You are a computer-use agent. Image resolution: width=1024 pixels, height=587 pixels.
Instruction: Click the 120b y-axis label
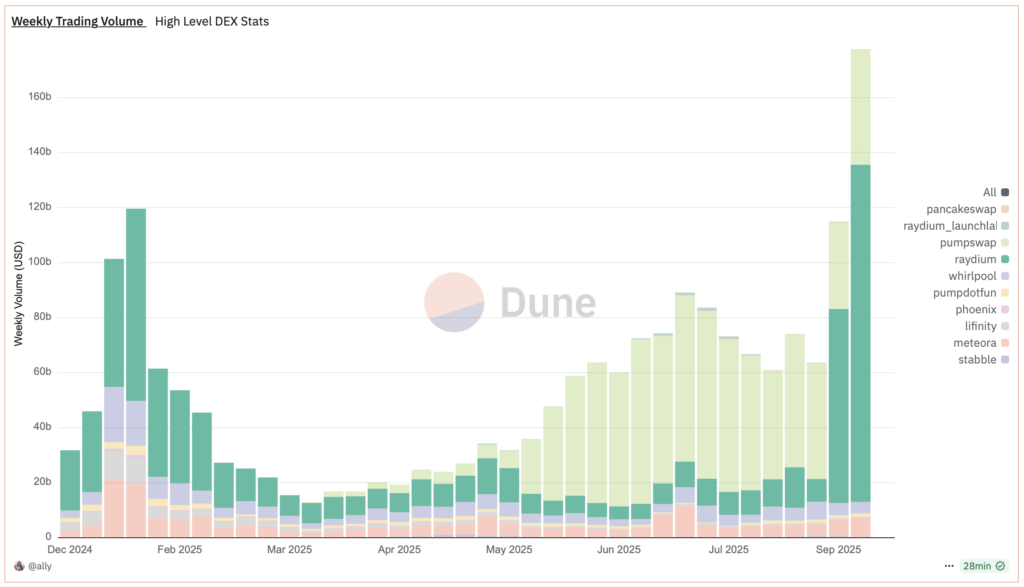[x=39, y=207]
